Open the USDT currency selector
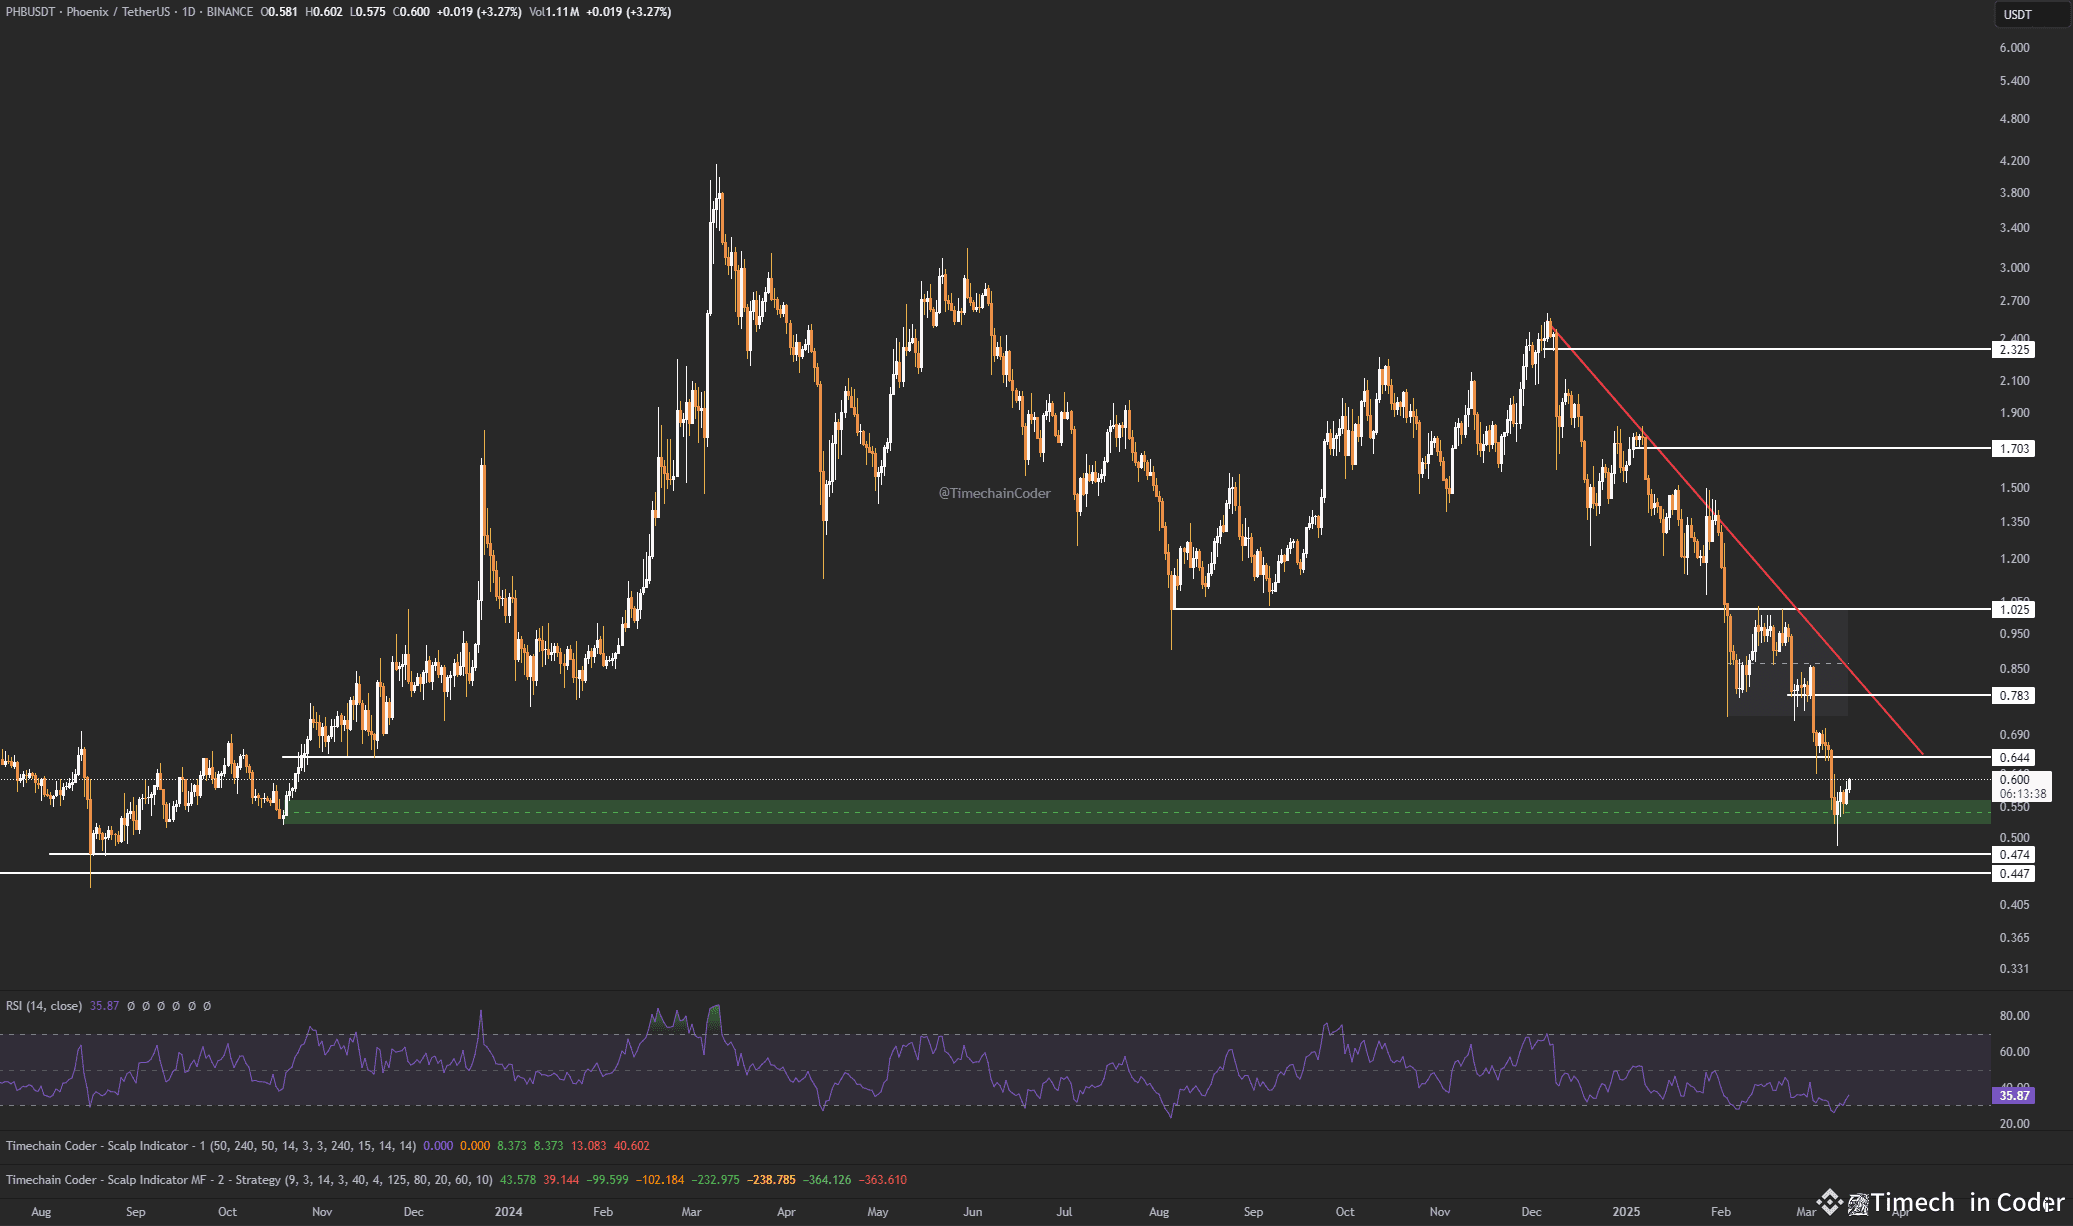 coord(2032,14)
